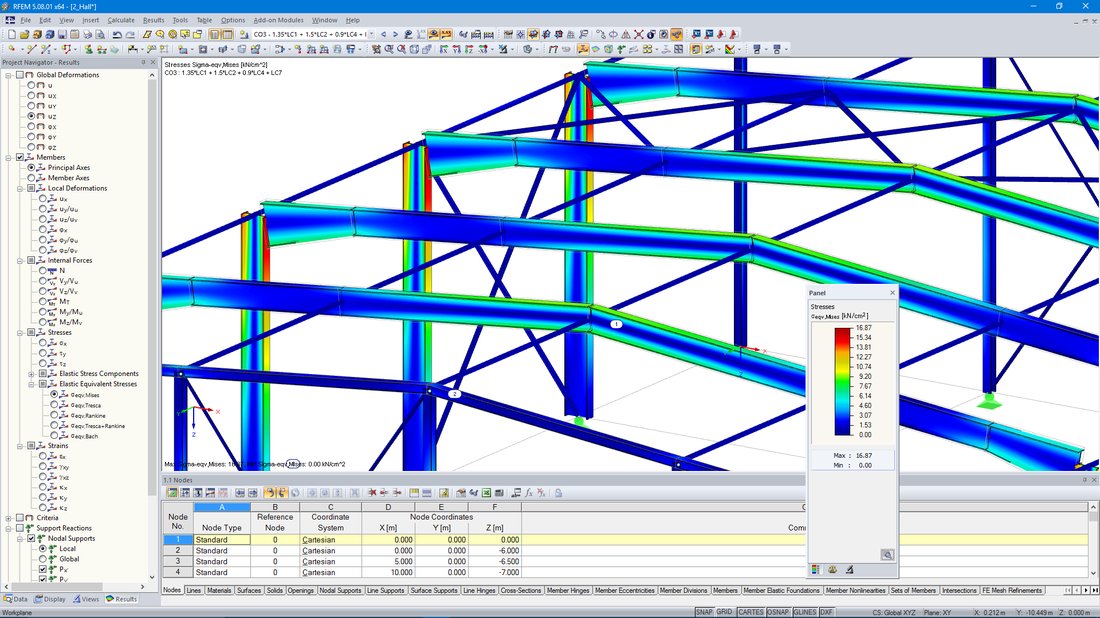The height and width of the screenshot is (618, 1100).
Task: Close the Stresses Panel
Action: coord(892,293)
